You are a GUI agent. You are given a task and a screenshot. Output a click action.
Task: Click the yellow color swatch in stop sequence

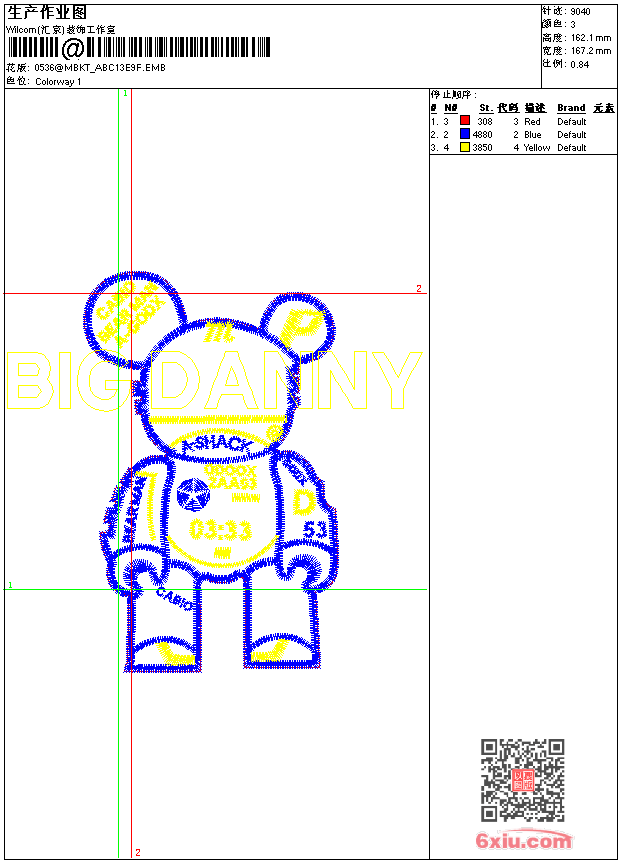(465, 147)
